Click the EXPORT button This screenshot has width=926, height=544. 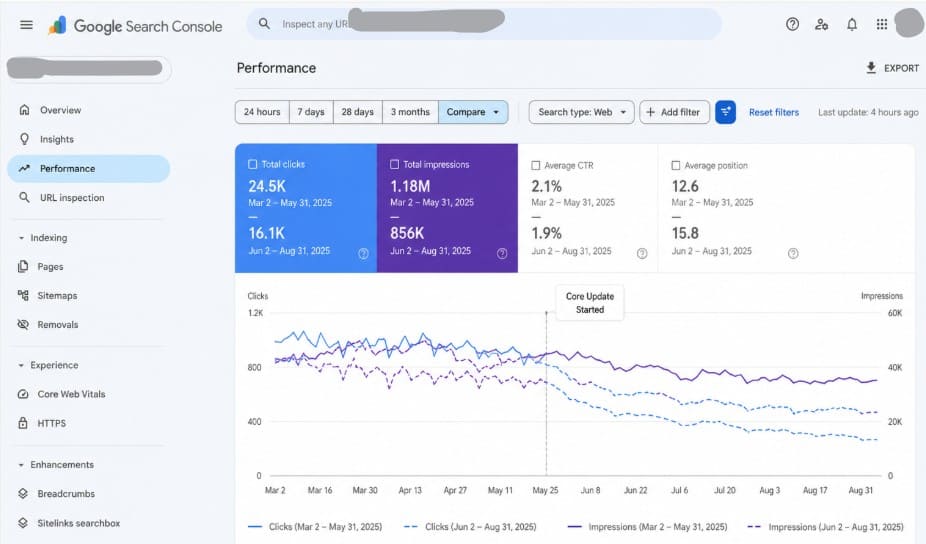point(892,68)
